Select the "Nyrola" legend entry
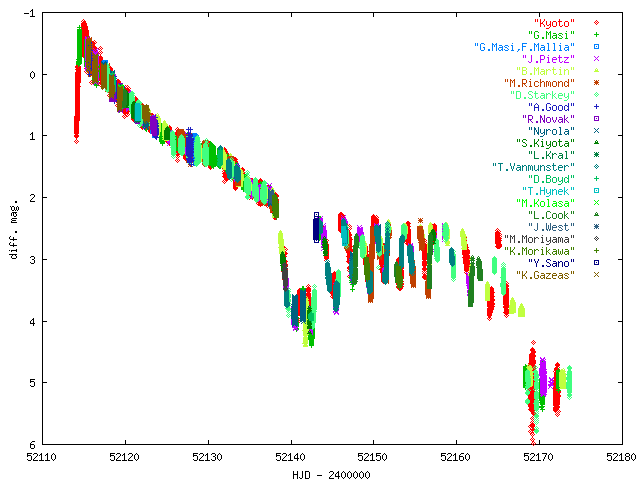Viewport: 640px width, 480px height. coord(551,131)
